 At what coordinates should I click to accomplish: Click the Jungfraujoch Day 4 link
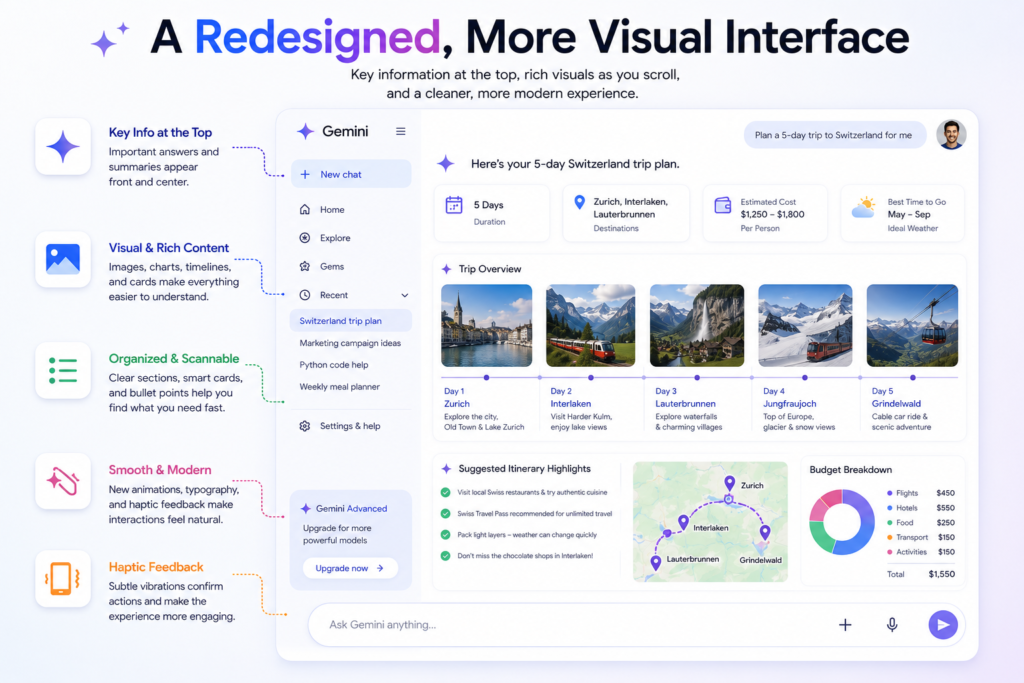tap(790, 404)
